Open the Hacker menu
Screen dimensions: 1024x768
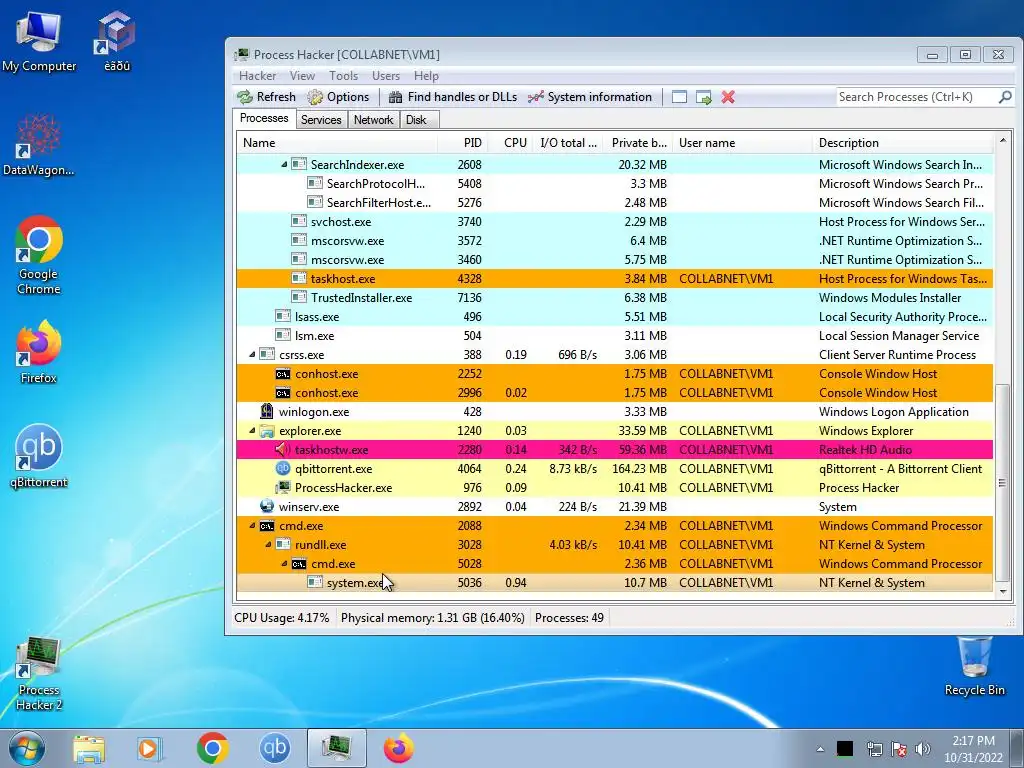(x=257, y=76)
